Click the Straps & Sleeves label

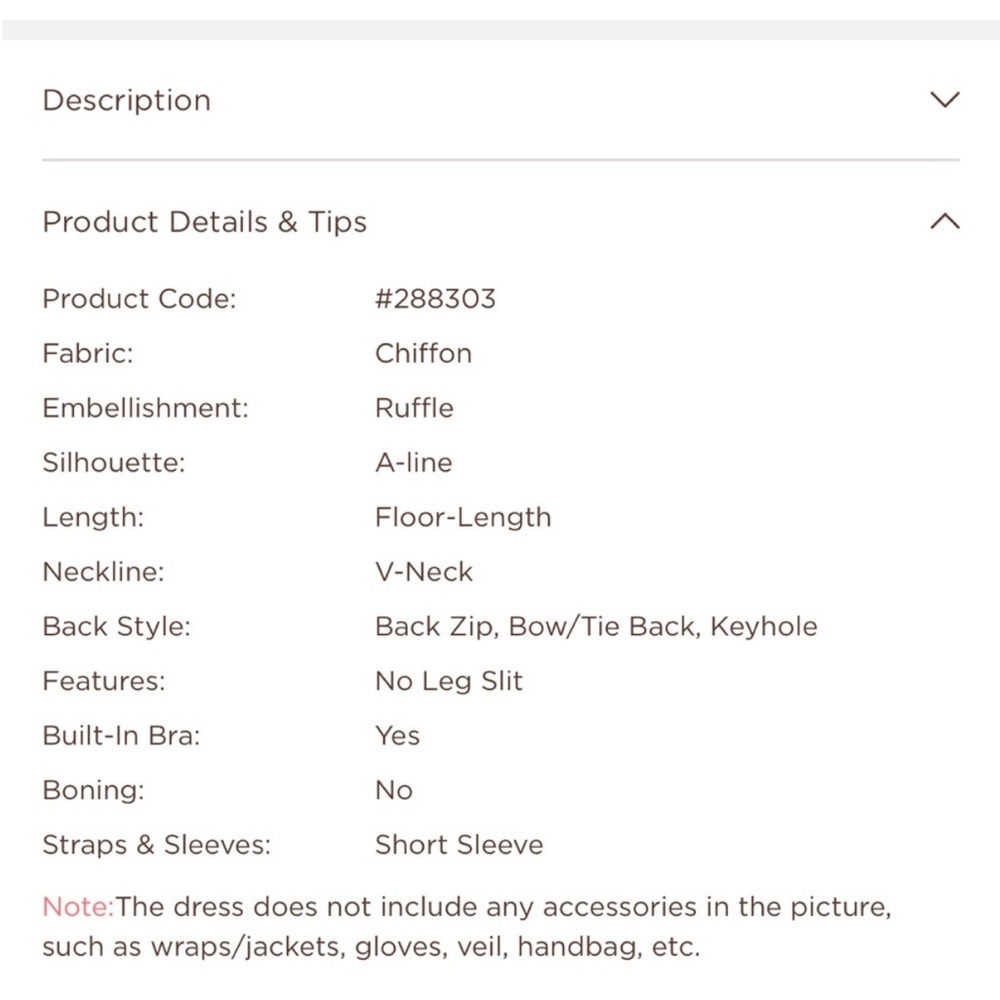pyautogui.click(x=156, y=845)
